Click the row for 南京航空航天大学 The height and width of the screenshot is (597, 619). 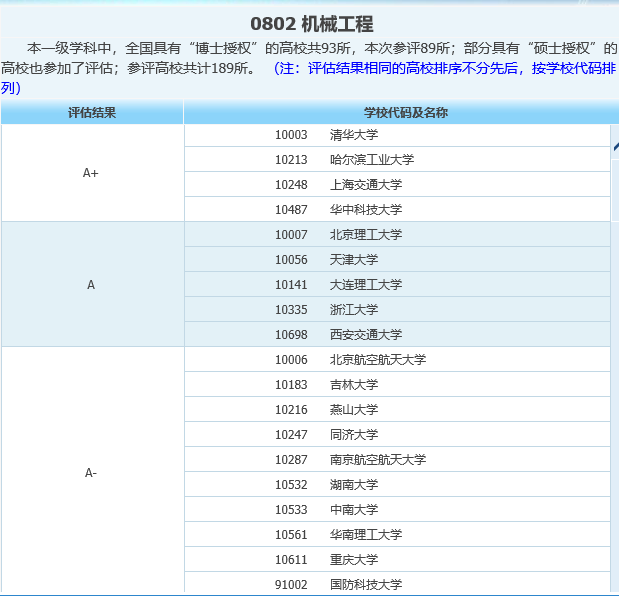(397, 460)
